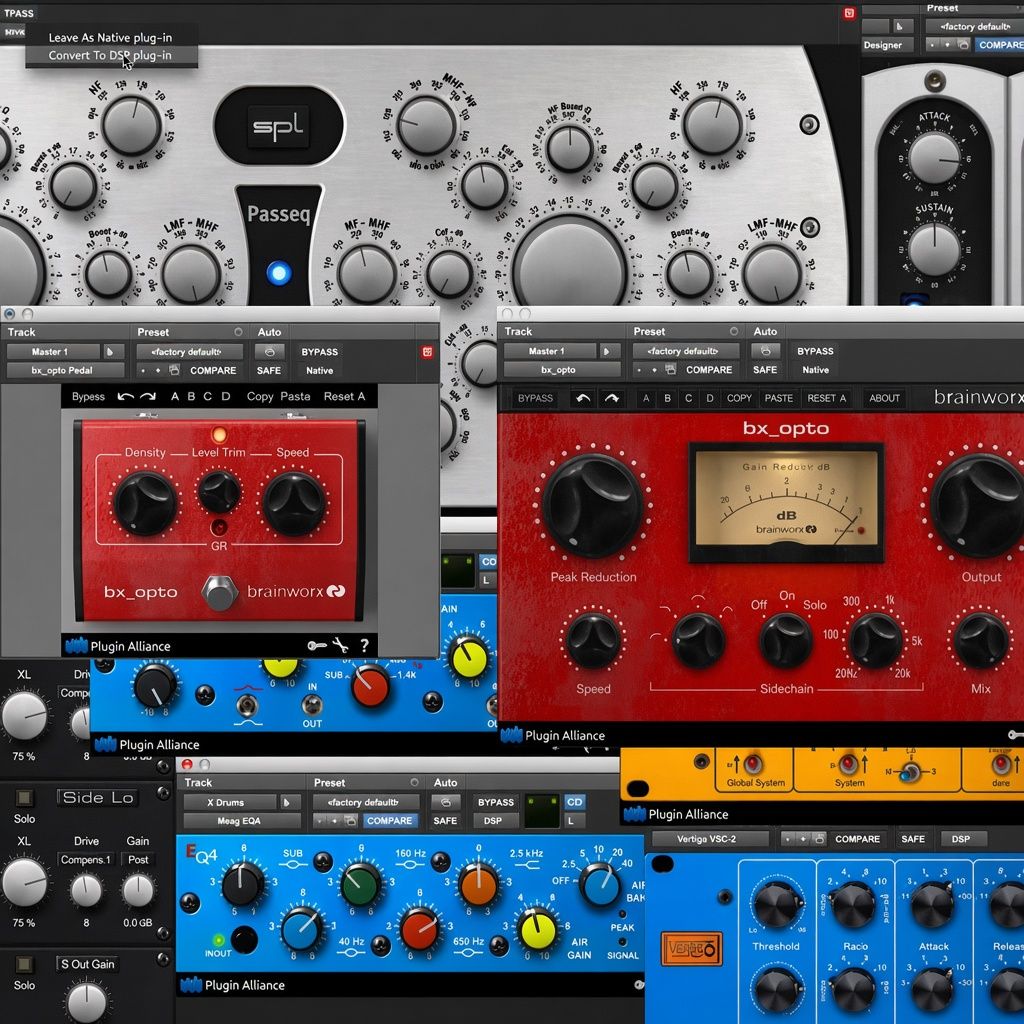Select setting D in bx_opto brainworx toolbar
This screenshot has width=1024, height=1024.
click(x=710, y=398)
